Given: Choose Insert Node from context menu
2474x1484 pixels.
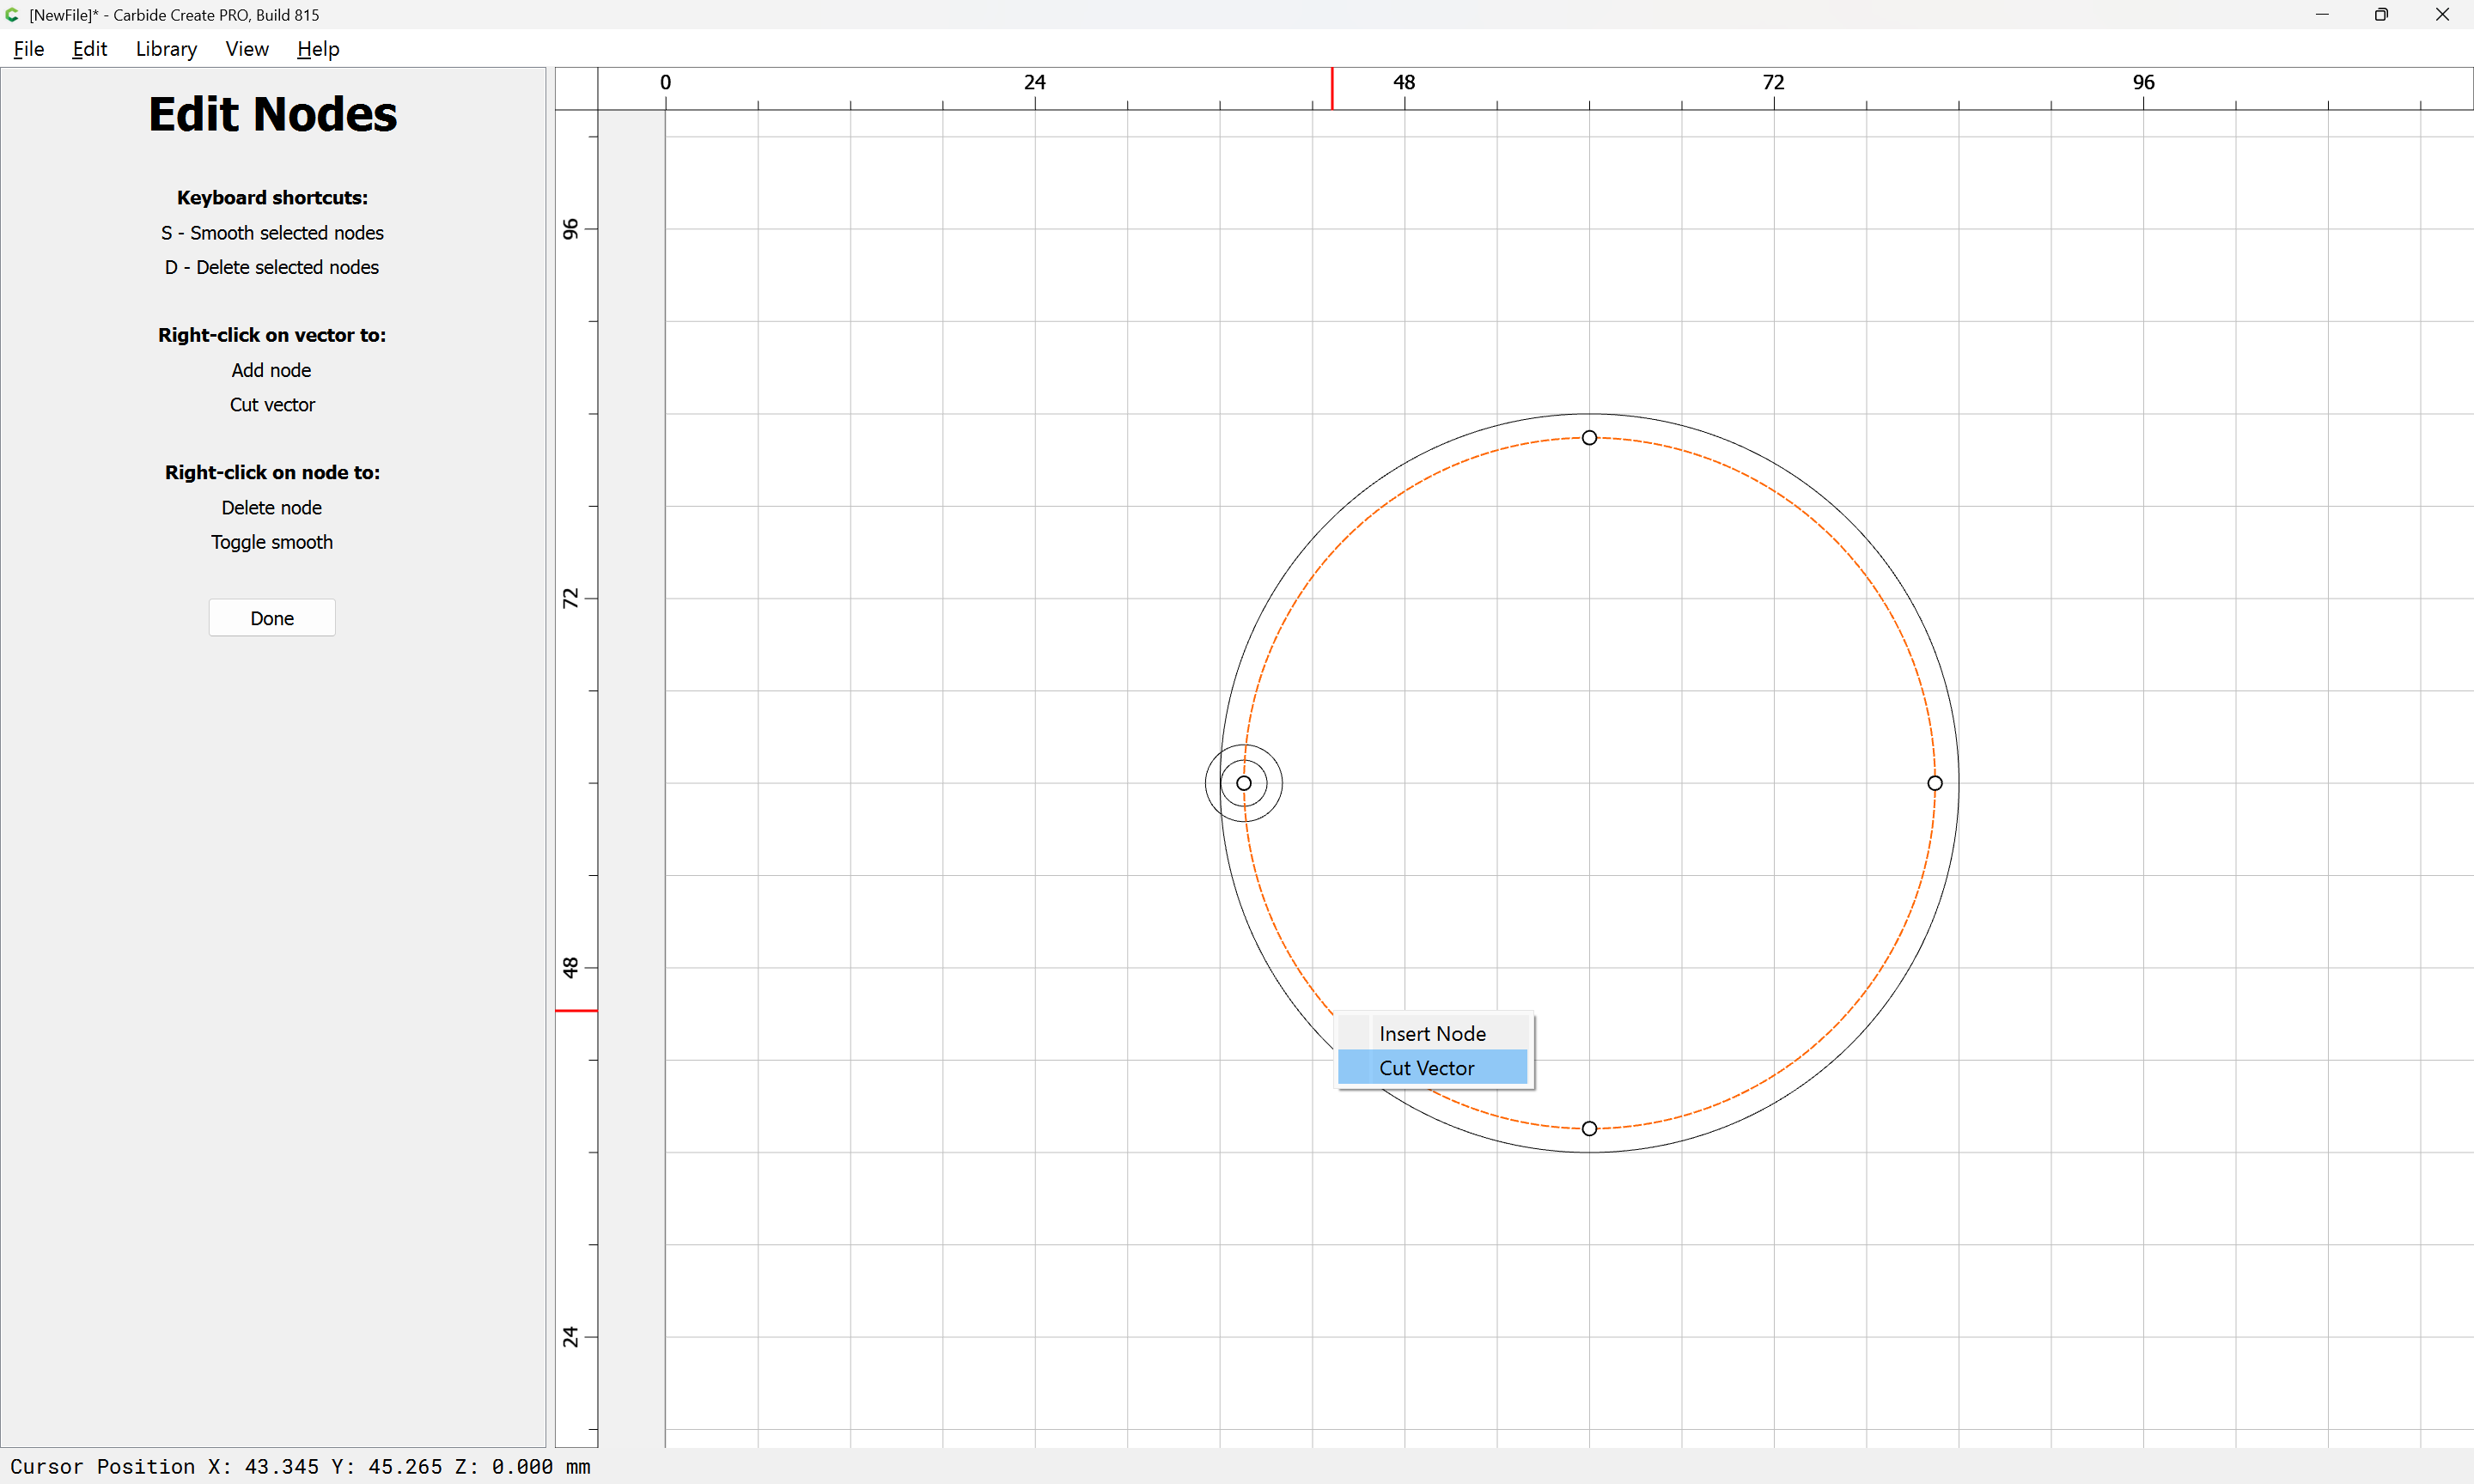Looking at the screenshot, I should [x=1432, y=1033].
